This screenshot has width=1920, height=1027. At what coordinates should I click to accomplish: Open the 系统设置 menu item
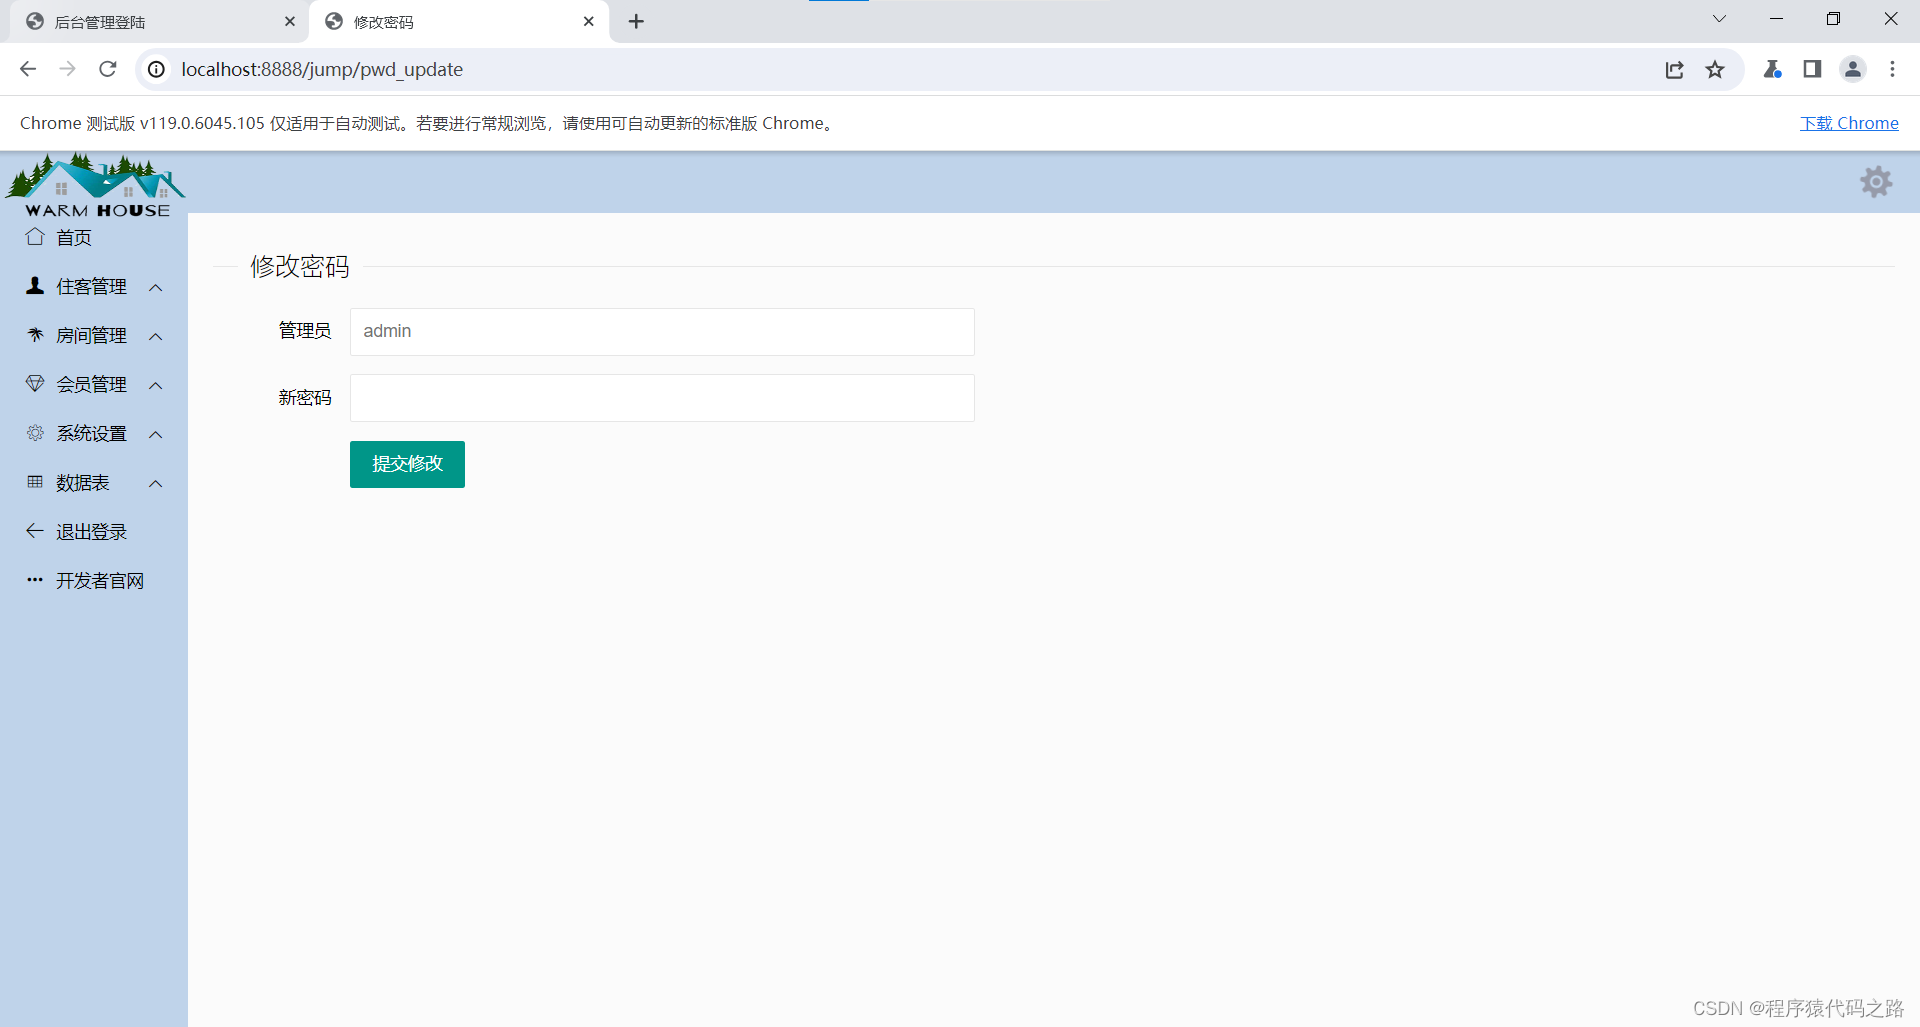[x=92, y=434]
